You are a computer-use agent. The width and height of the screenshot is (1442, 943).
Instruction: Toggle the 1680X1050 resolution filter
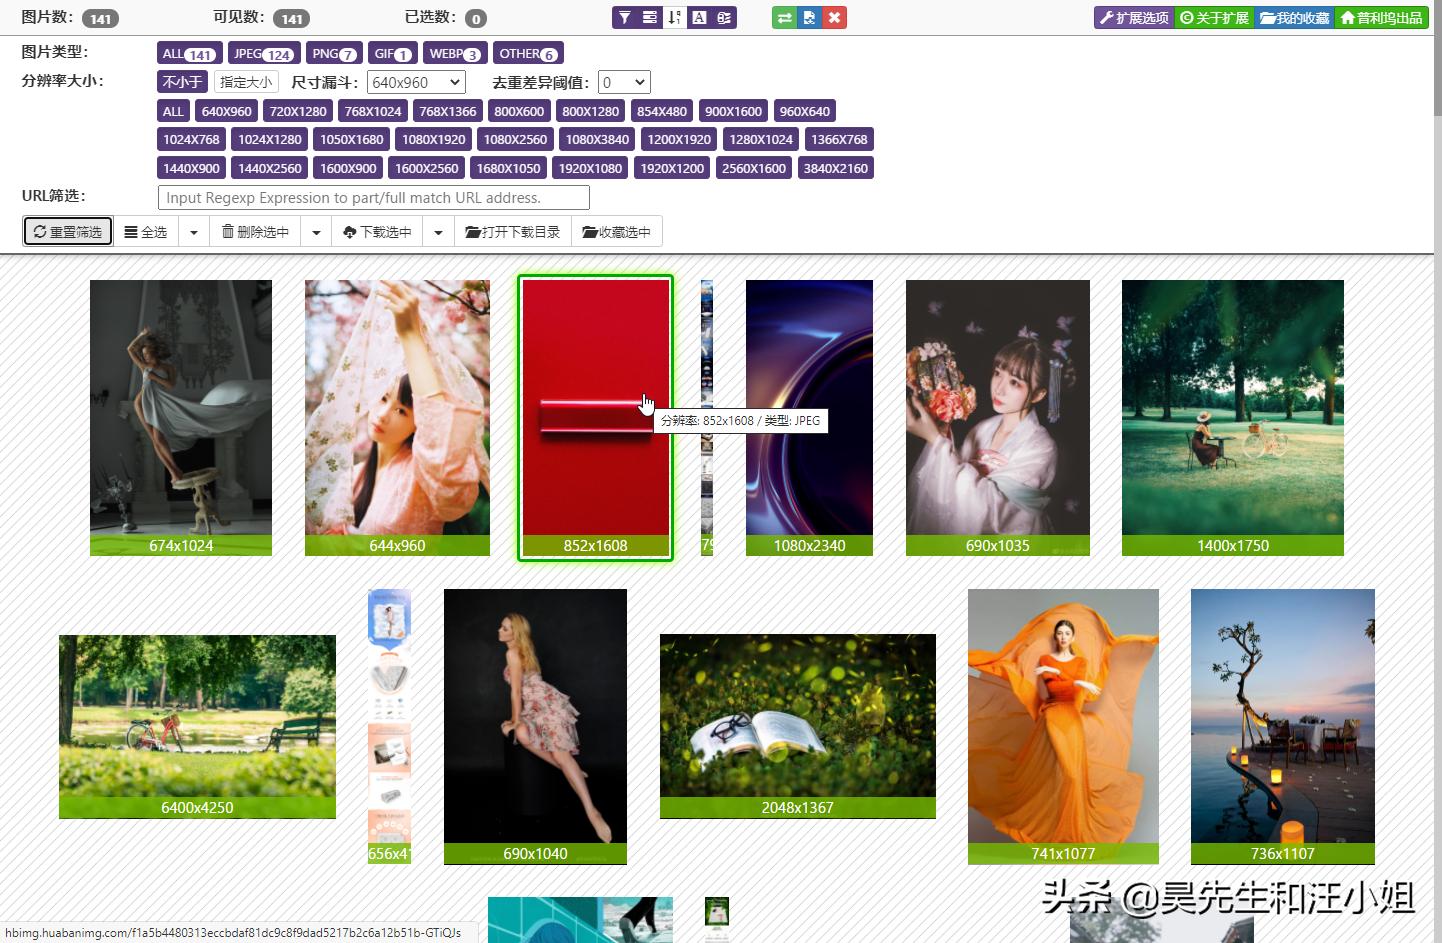(x=508, y=168)
